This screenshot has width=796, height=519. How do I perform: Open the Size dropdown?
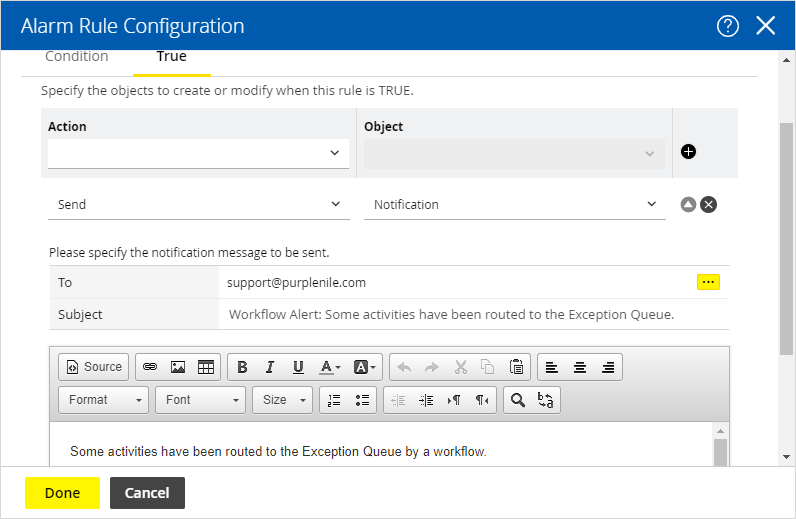pyautogui.click(x=283, y=400)
